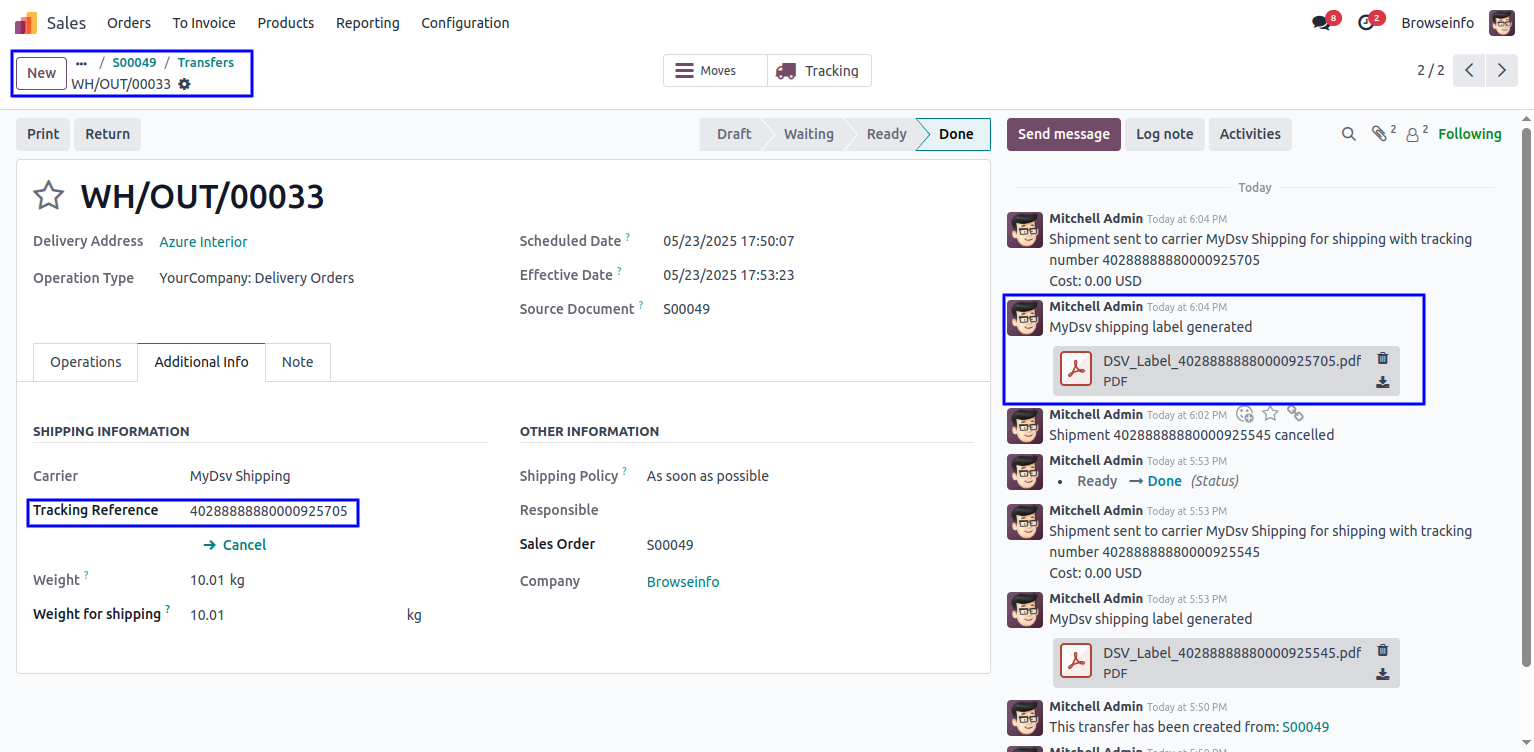Switch to the Operations tab
1534x752 pixels.
(x=86, y=362)
